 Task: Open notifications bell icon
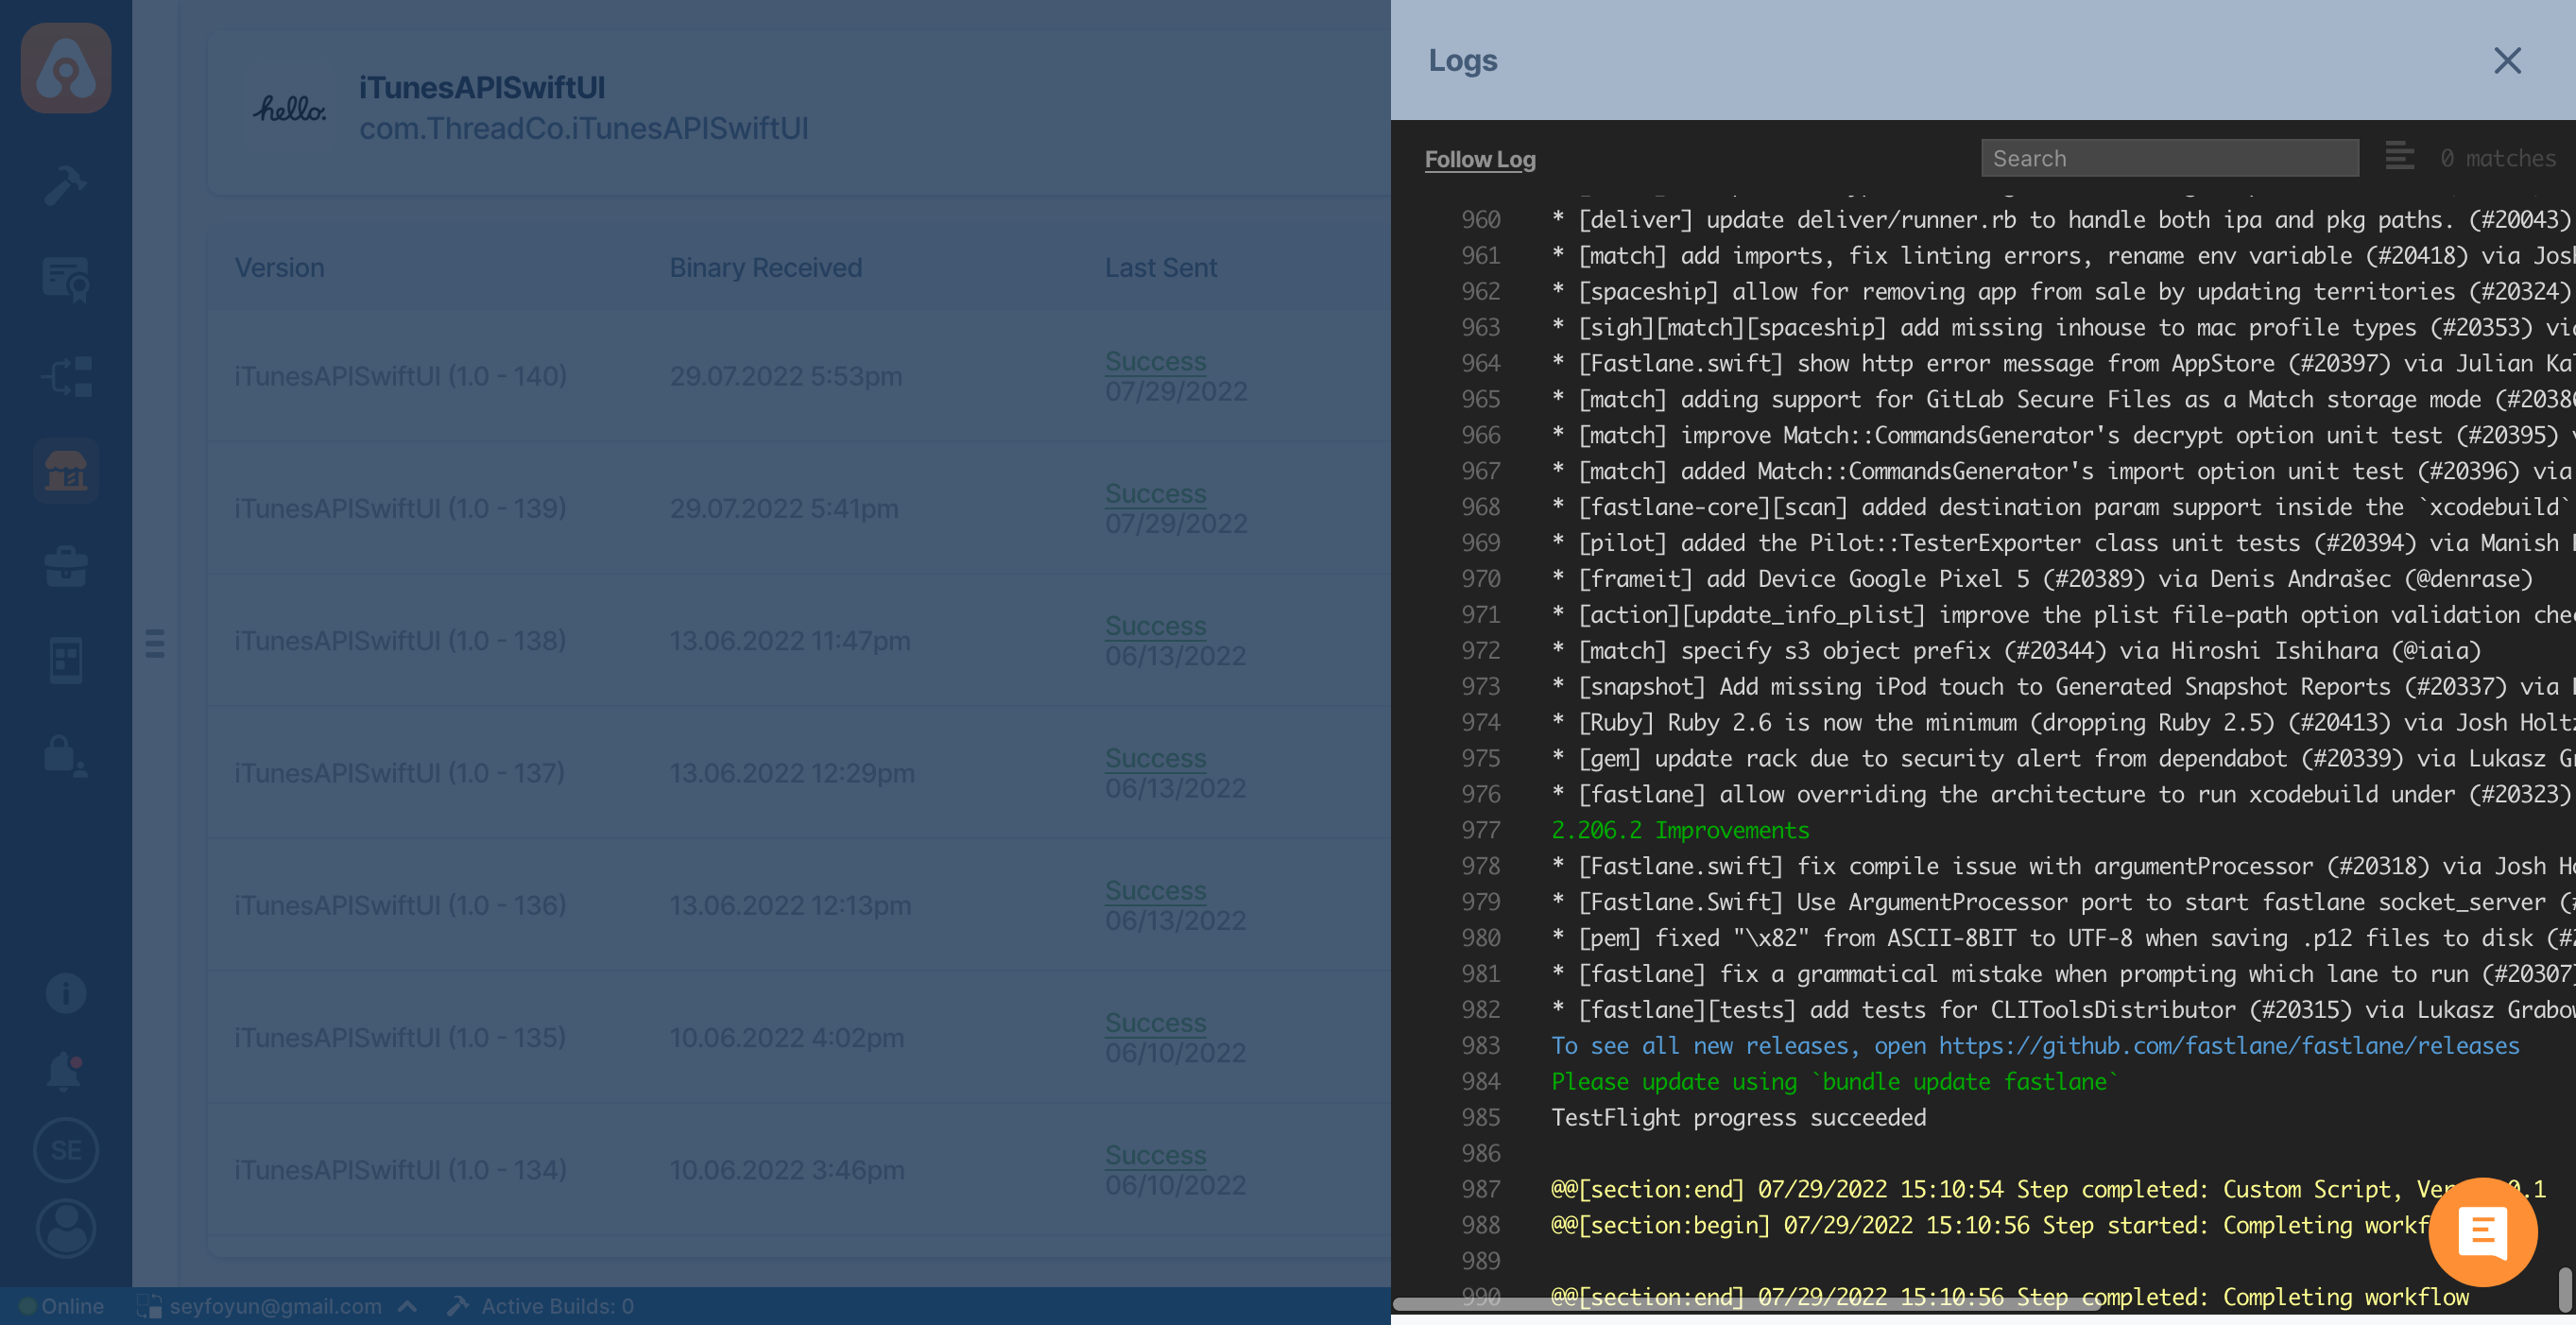pyautogui.click(x=66, y=1070)
